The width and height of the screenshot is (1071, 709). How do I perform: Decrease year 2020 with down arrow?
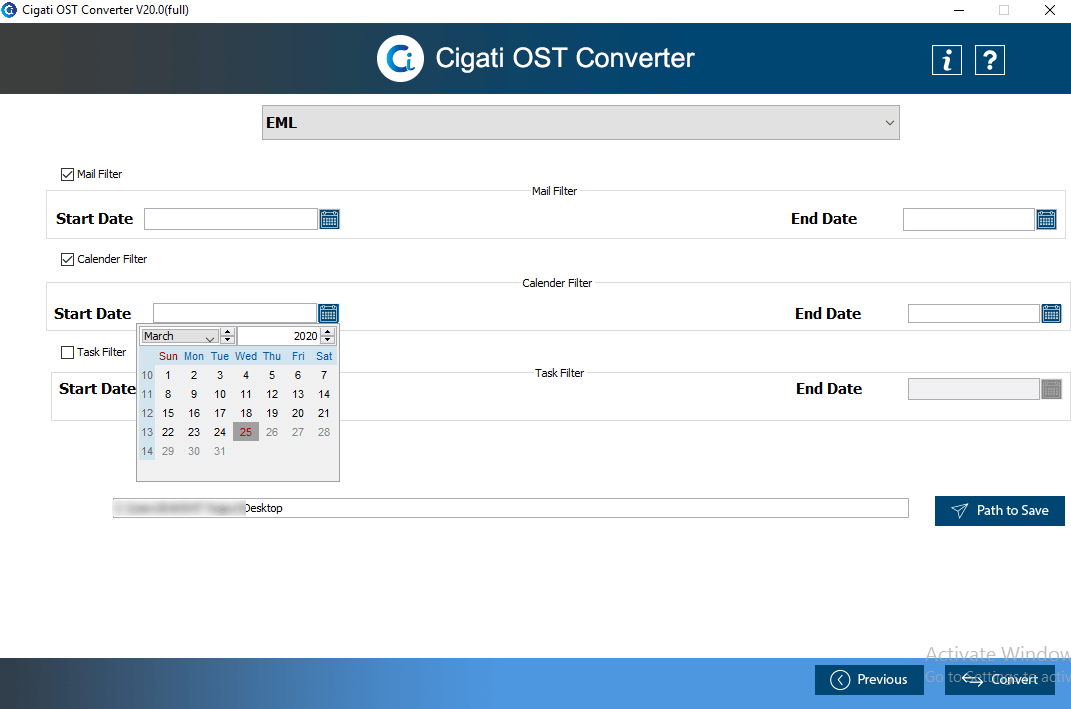pos(328,339)
